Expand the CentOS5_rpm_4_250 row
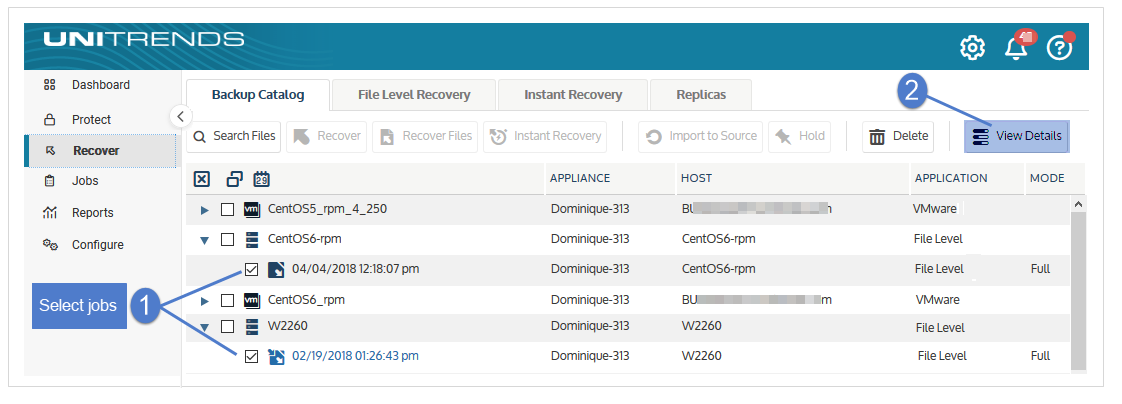 click(205, 210)
